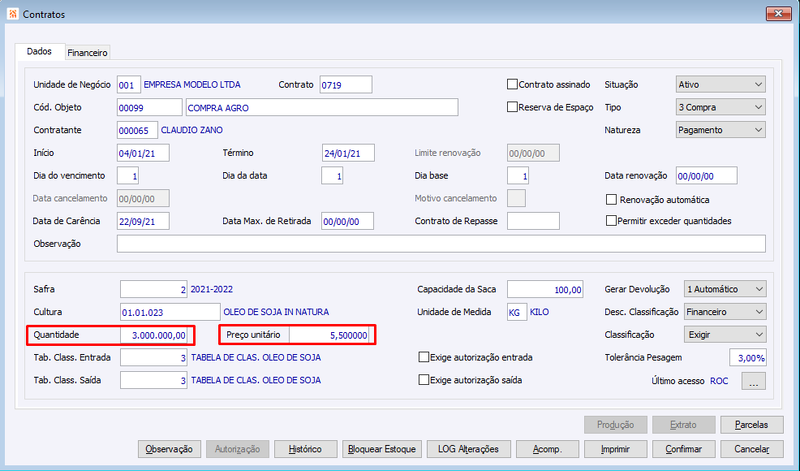Click the ellipsis button beside Último acesso

point(754,381)
